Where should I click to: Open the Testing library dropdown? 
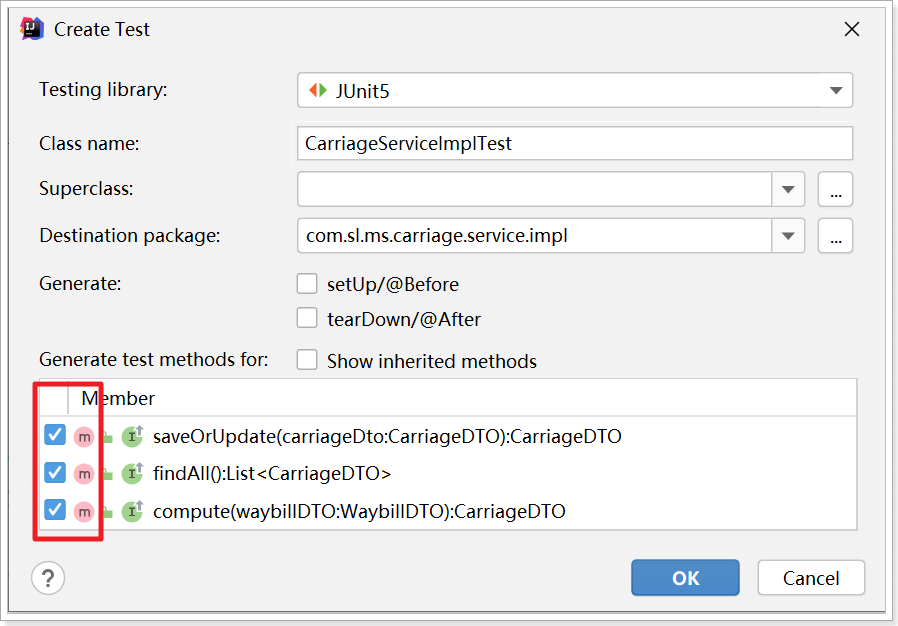(836, 91)
